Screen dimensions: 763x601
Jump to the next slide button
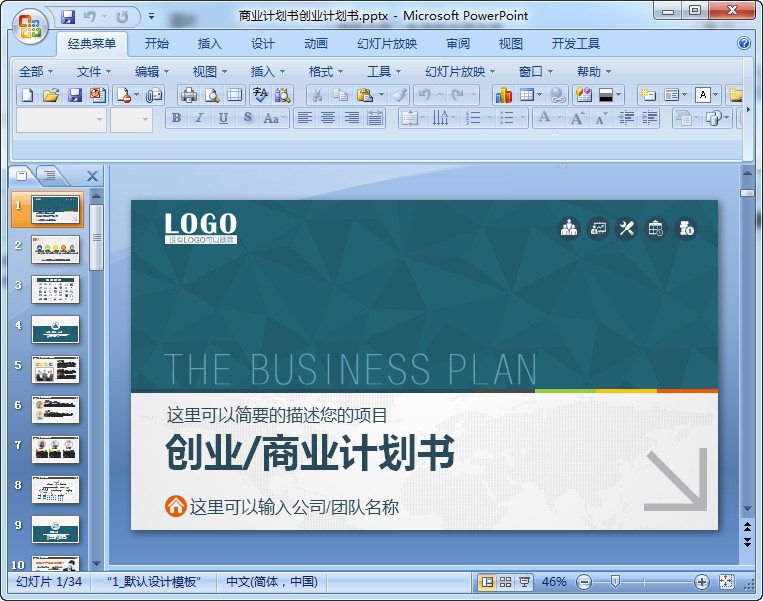[747, 542]
